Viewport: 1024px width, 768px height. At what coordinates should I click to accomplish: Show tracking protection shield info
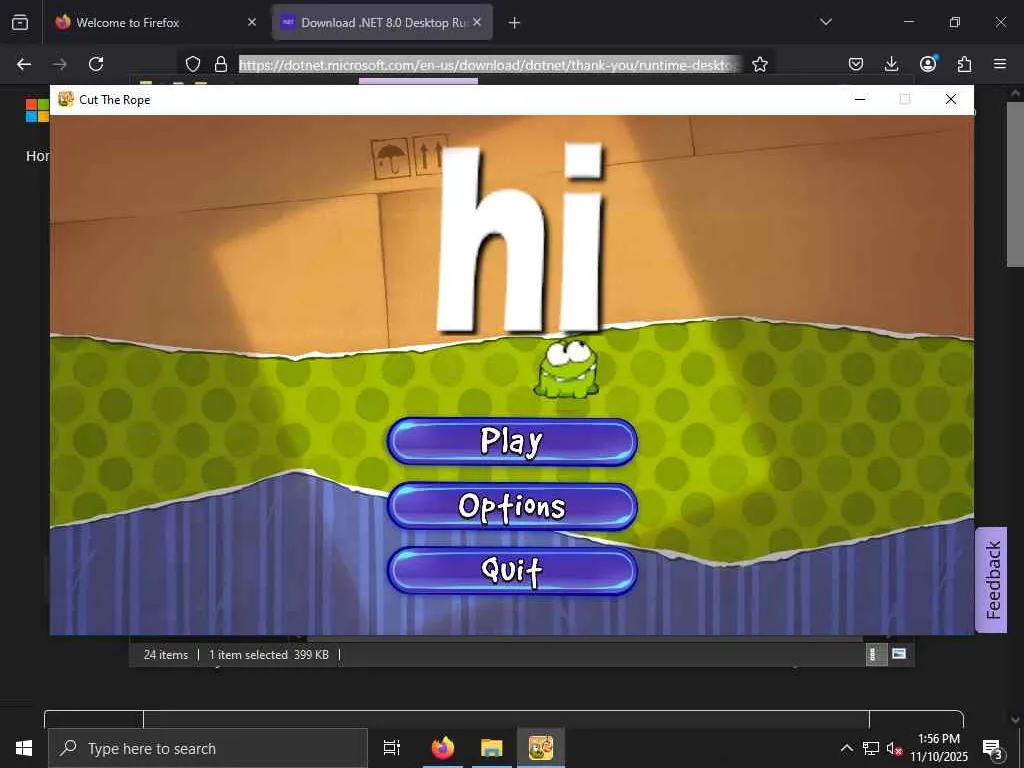click(193, 64)
